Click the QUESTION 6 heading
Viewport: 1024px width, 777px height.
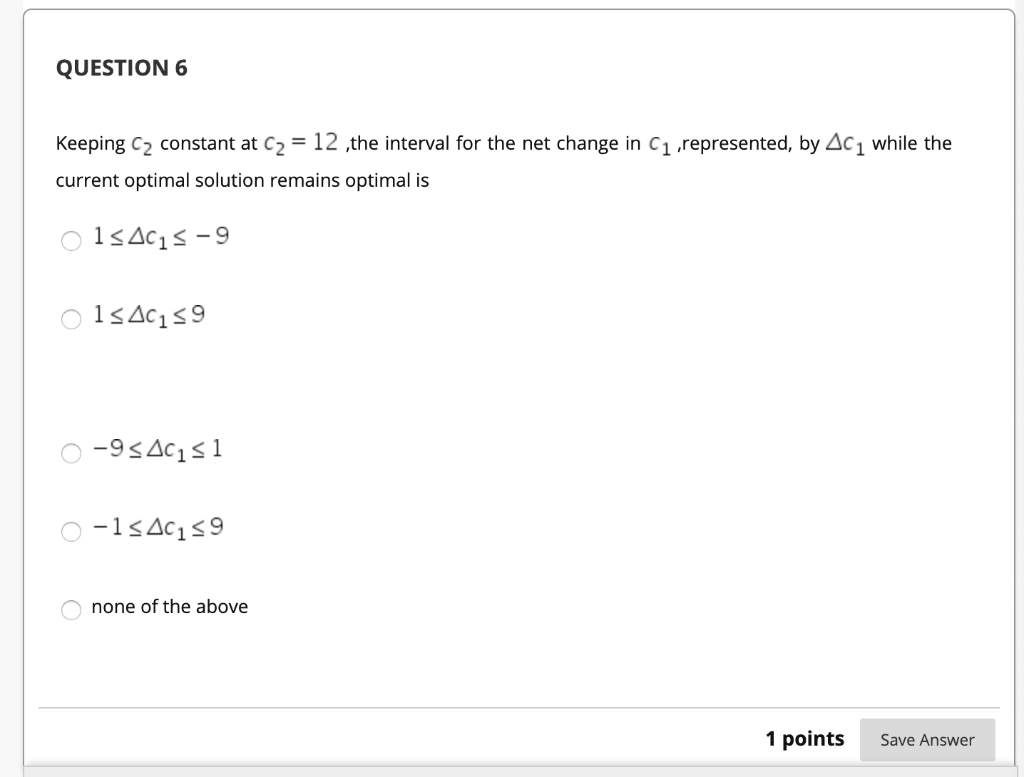pyautogui.click(x=122, y=68)
